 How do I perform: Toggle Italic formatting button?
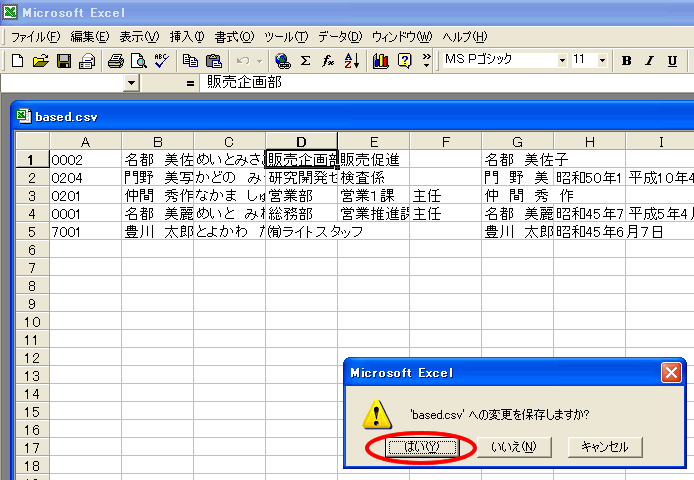649,61
